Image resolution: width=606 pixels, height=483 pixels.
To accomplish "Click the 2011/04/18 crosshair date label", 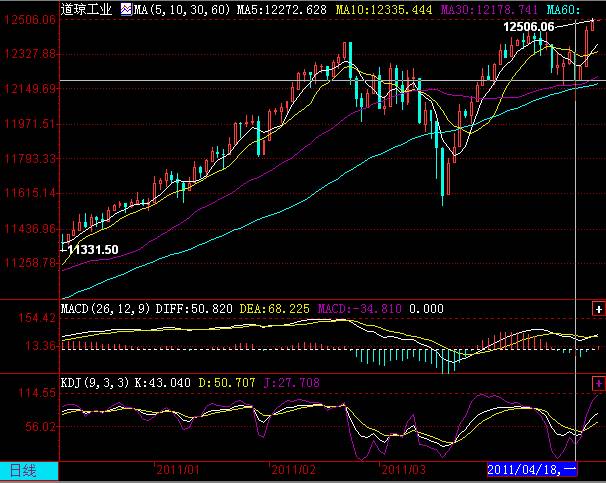I will 532,470.
